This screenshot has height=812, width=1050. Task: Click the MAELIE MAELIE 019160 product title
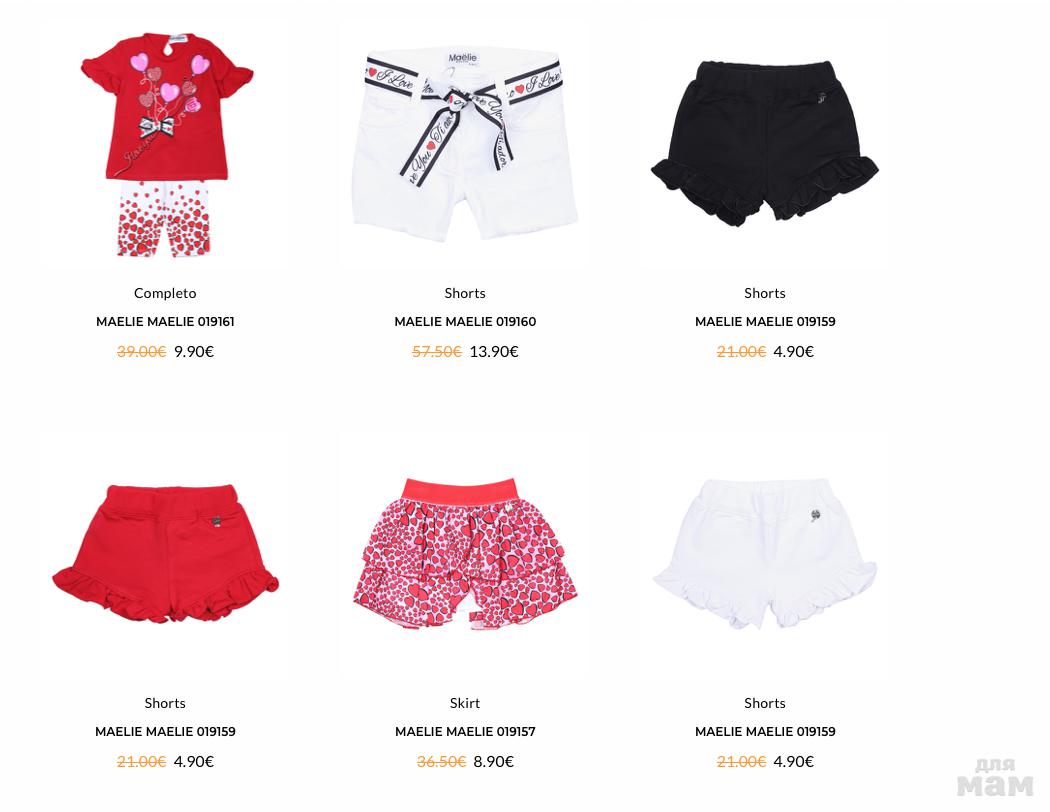pyautogui.click(x=465, y=321)
